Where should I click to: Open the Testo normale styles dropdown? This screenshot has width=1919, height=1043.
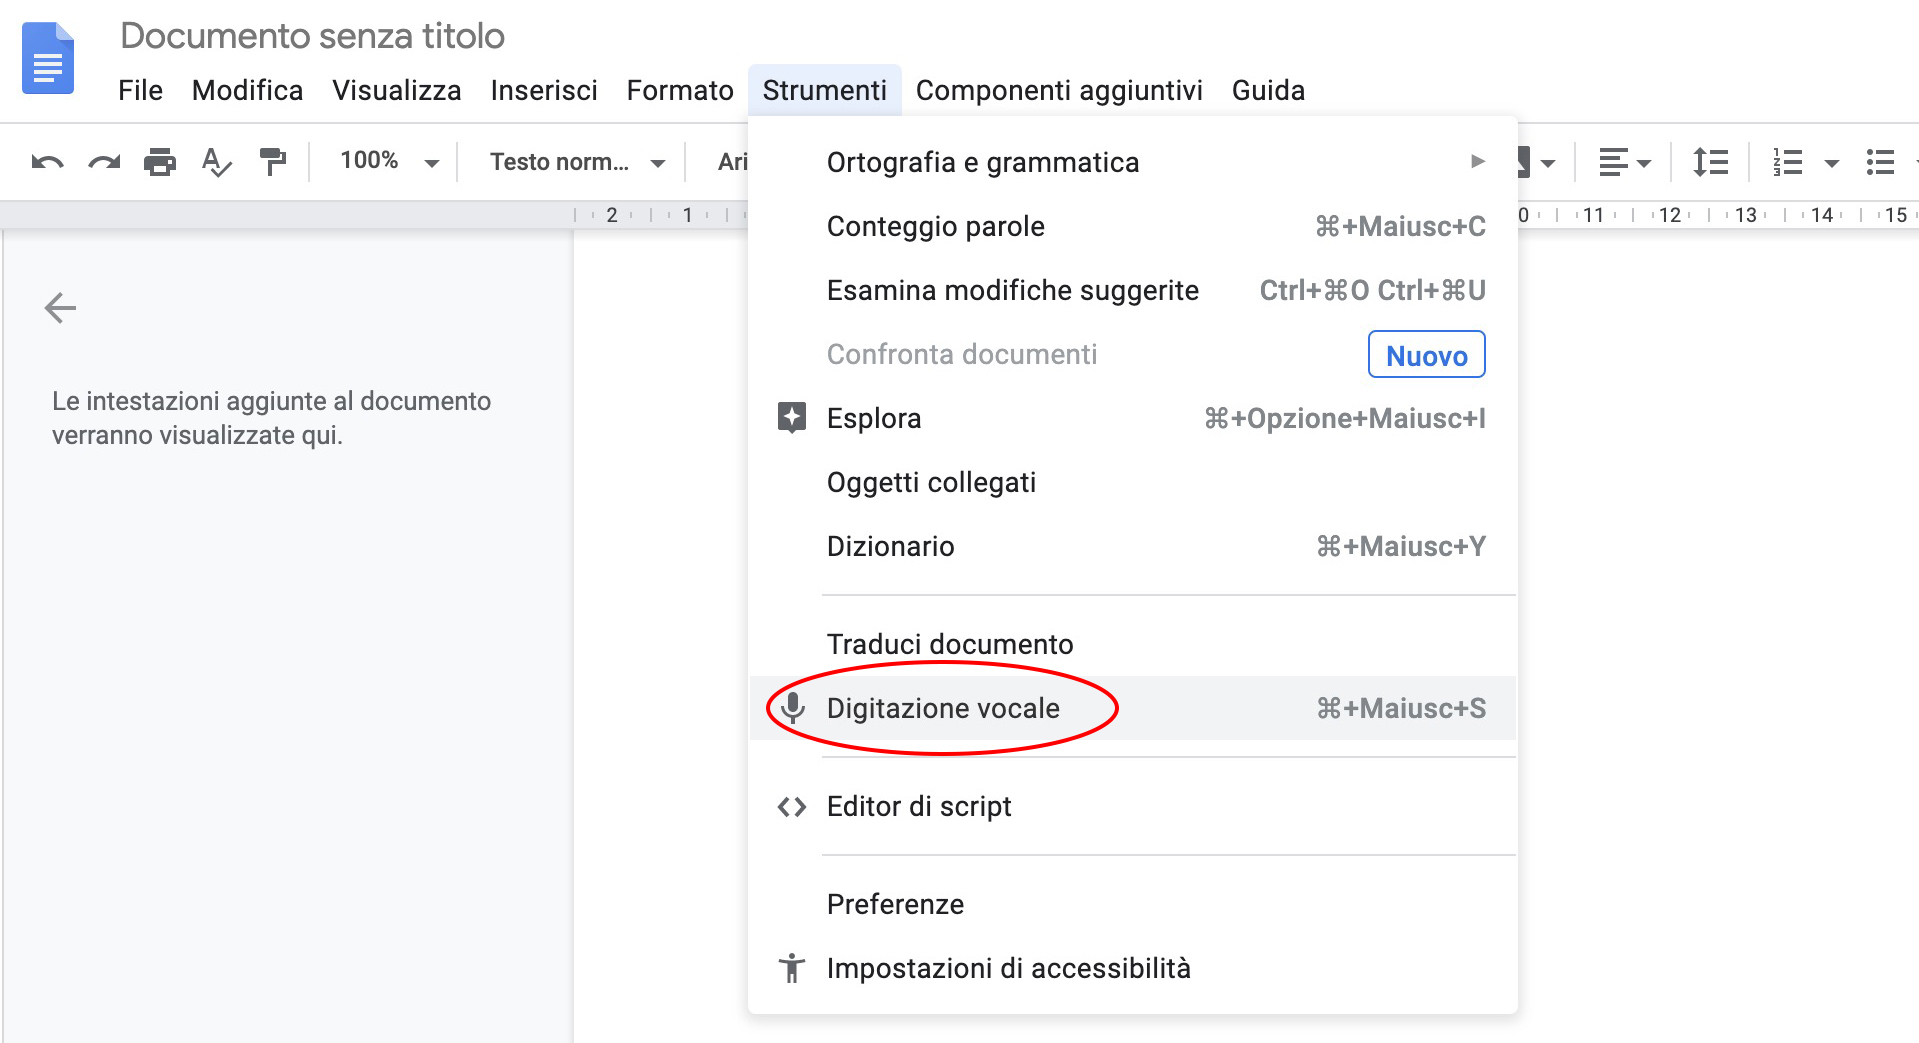click(572, 161)
